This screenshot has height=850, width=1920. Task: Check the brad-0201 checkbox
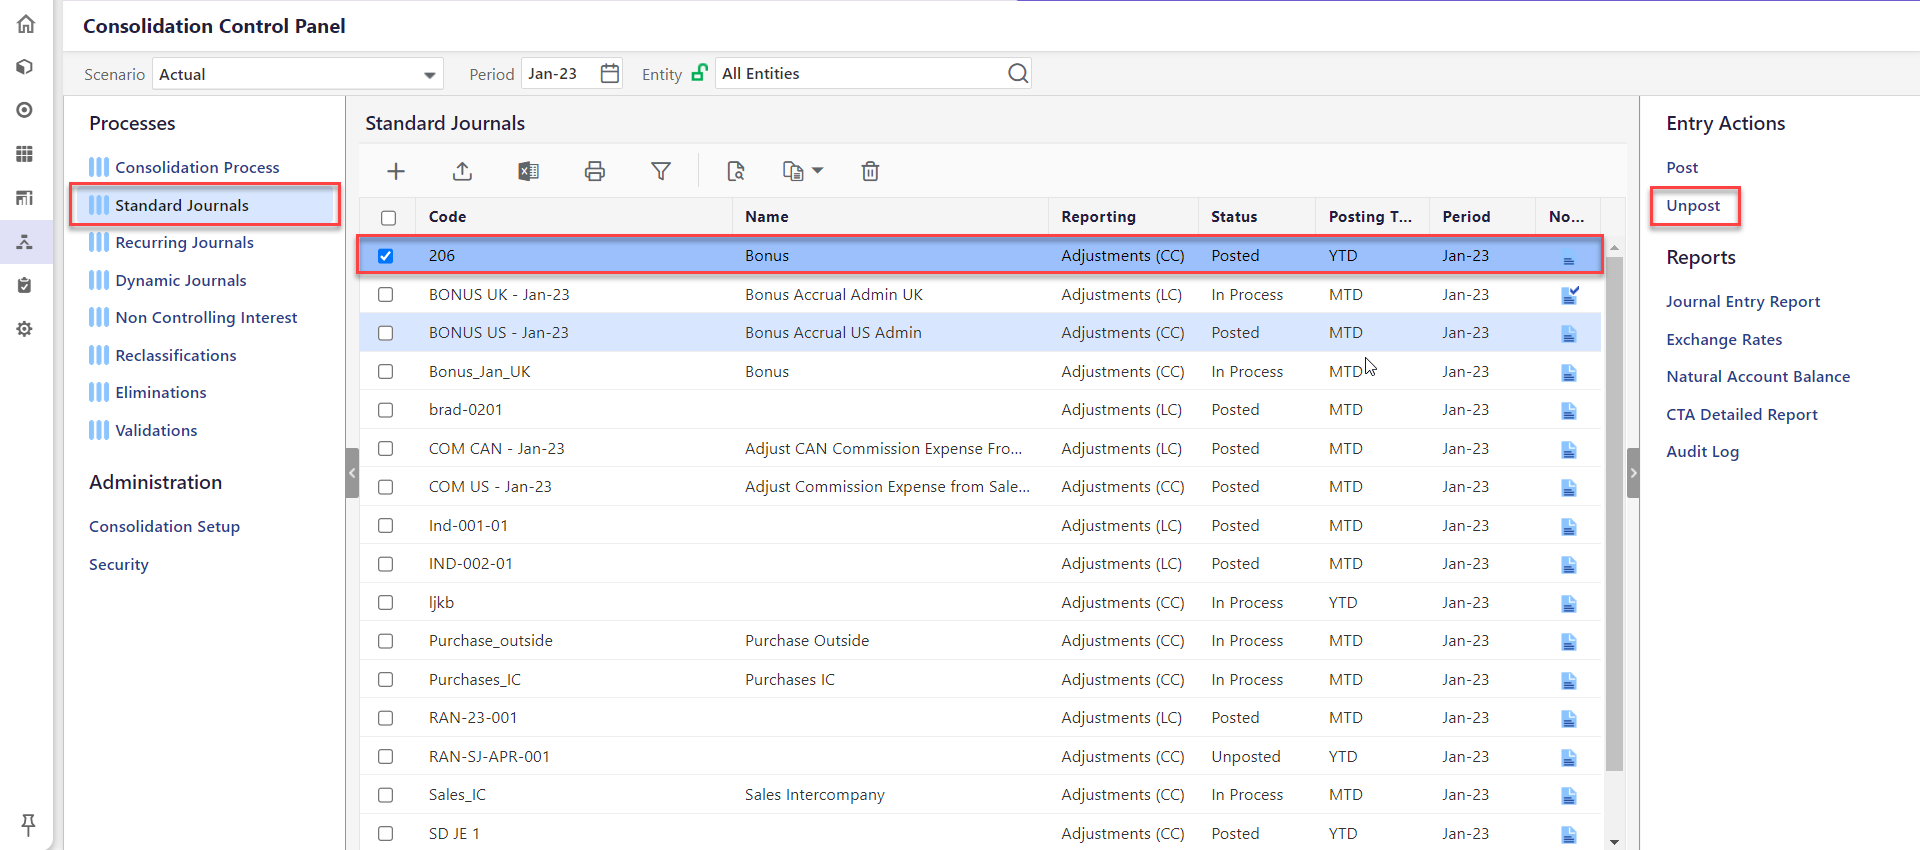pos(386,410)
